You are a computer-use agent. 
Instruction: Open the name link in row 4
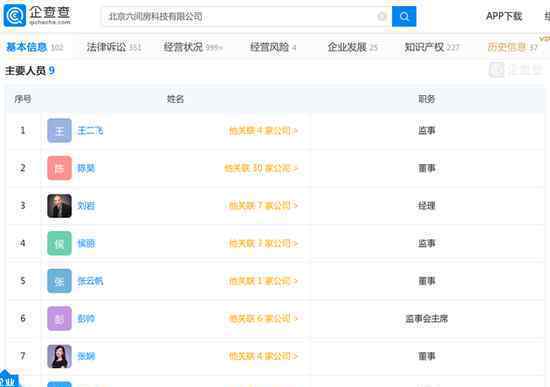(86, 243)
